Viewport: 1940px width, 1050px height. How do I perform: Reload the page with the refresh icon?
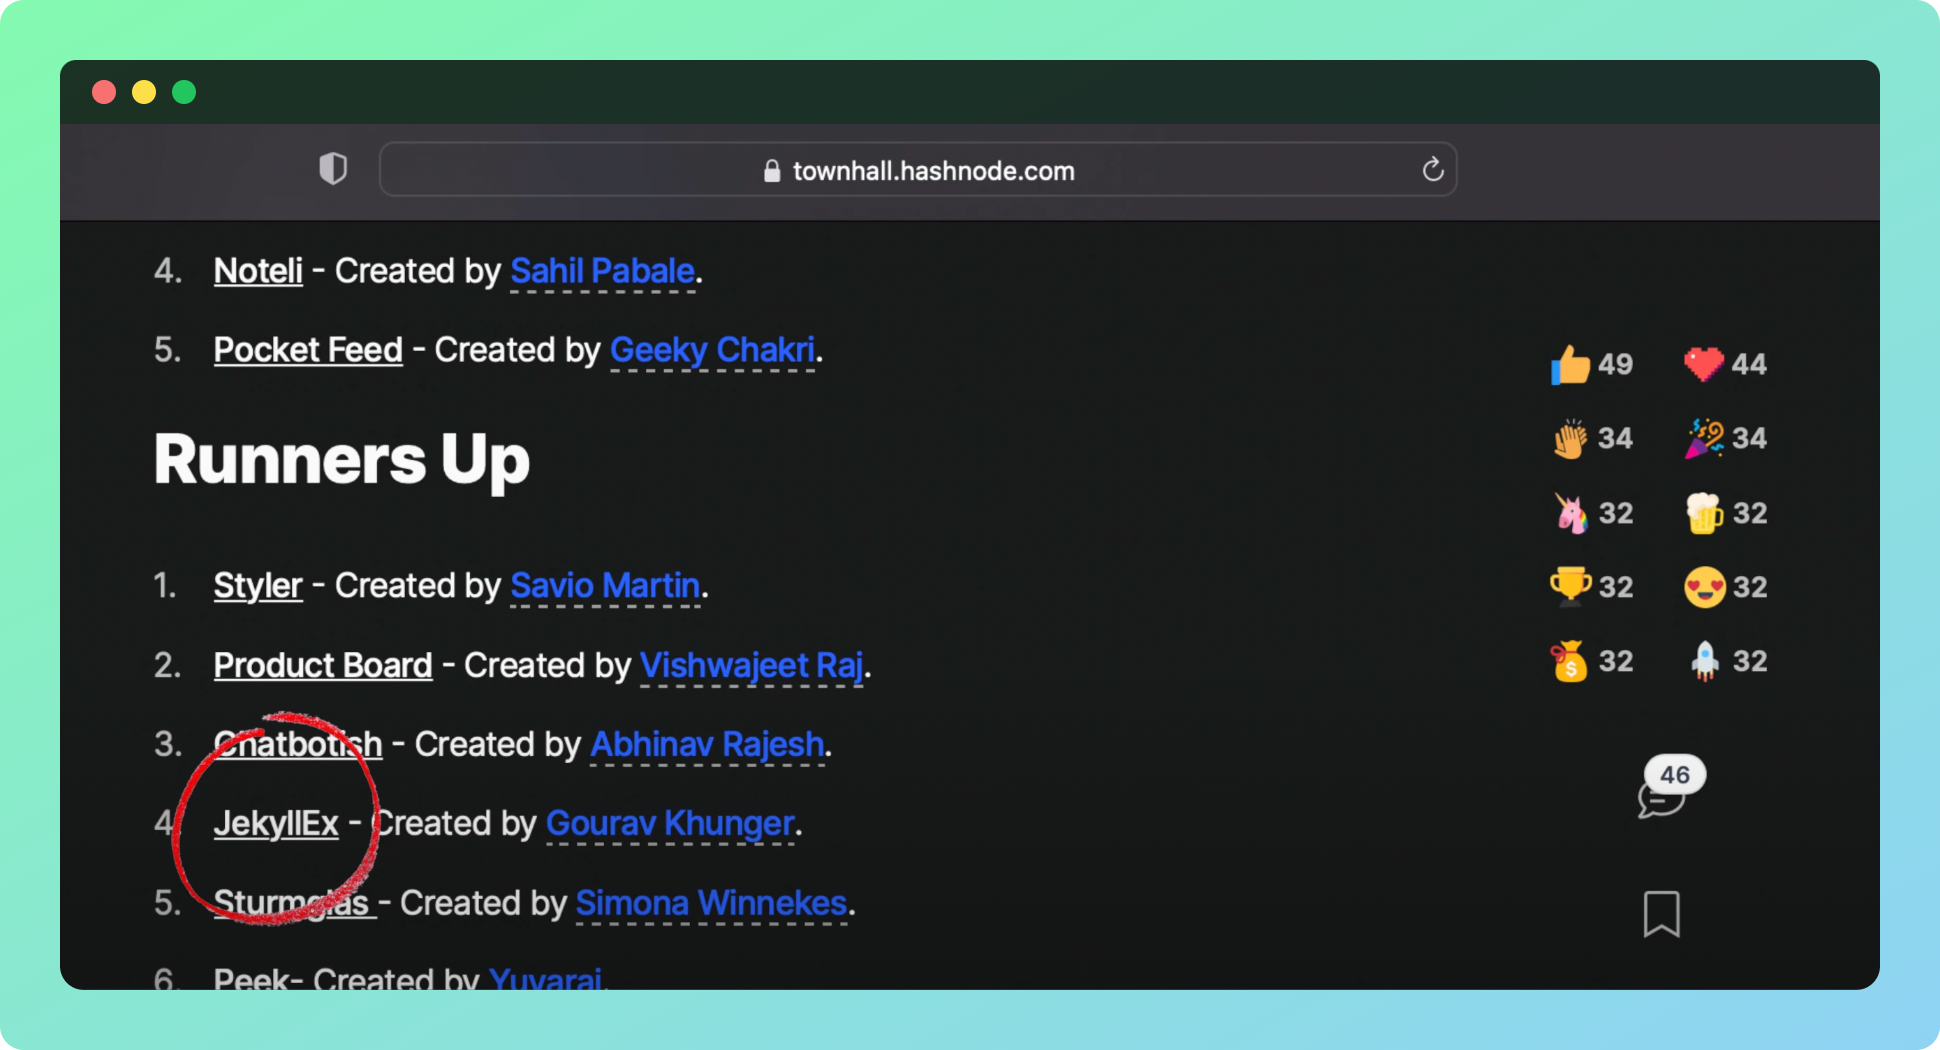click(x=1432, y=170)
